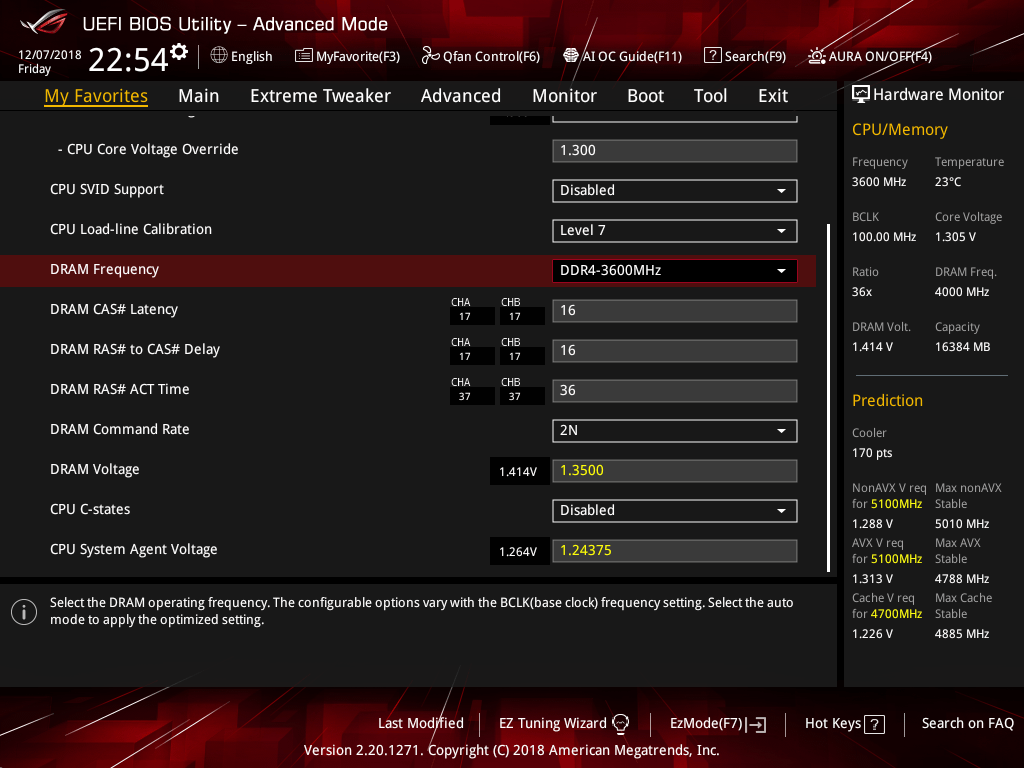Screen dimensions: 1024x768
Task: Click Core Voltage 1.305 V value
Action: [955, 237]
